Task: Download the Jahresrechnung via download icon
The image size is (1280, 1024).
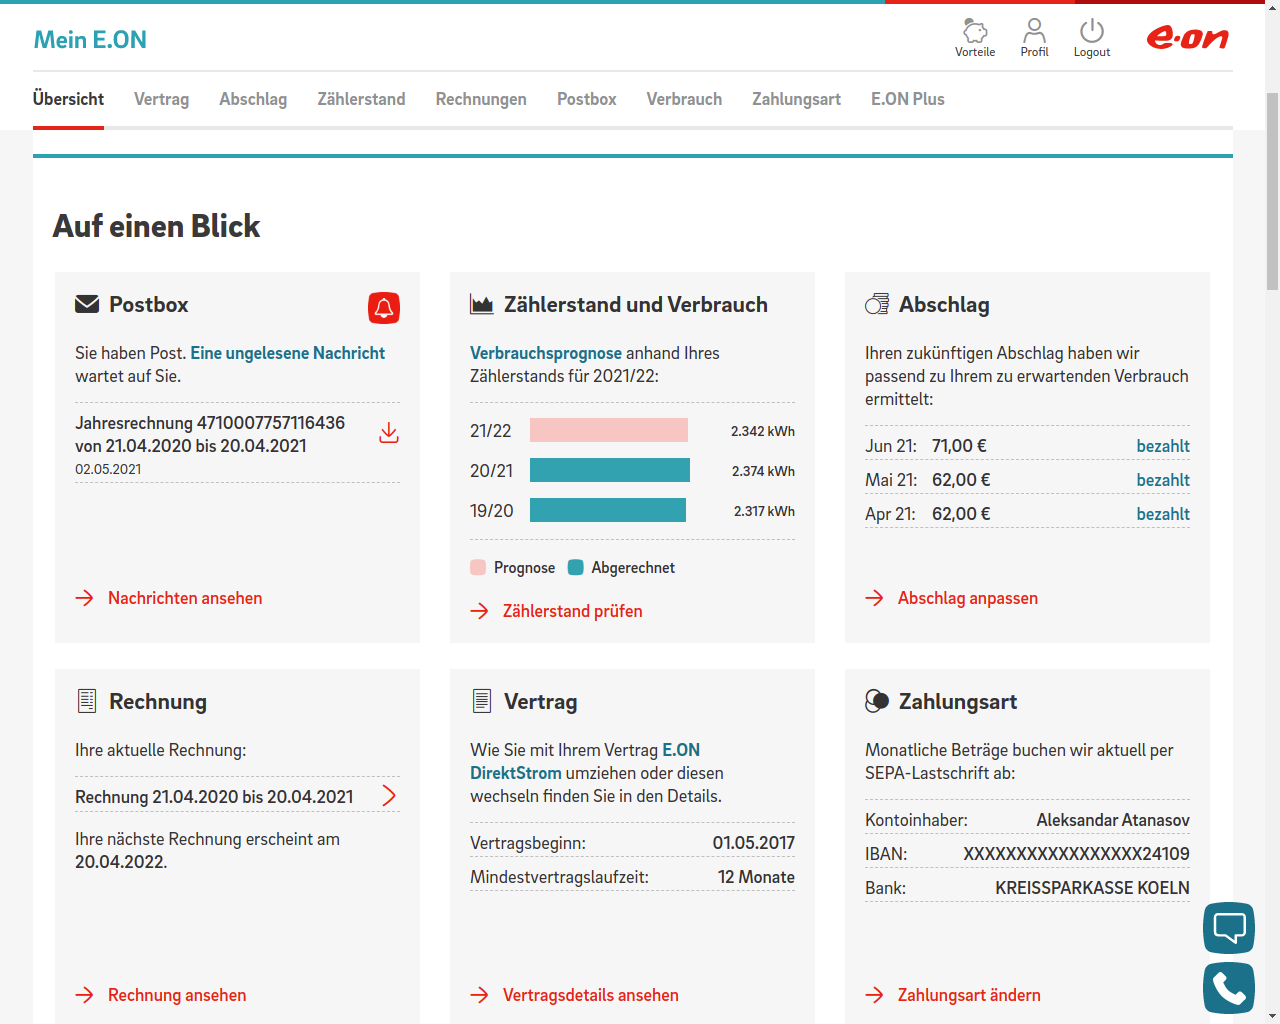Action: pyautogui.click(x=389, y=433)
